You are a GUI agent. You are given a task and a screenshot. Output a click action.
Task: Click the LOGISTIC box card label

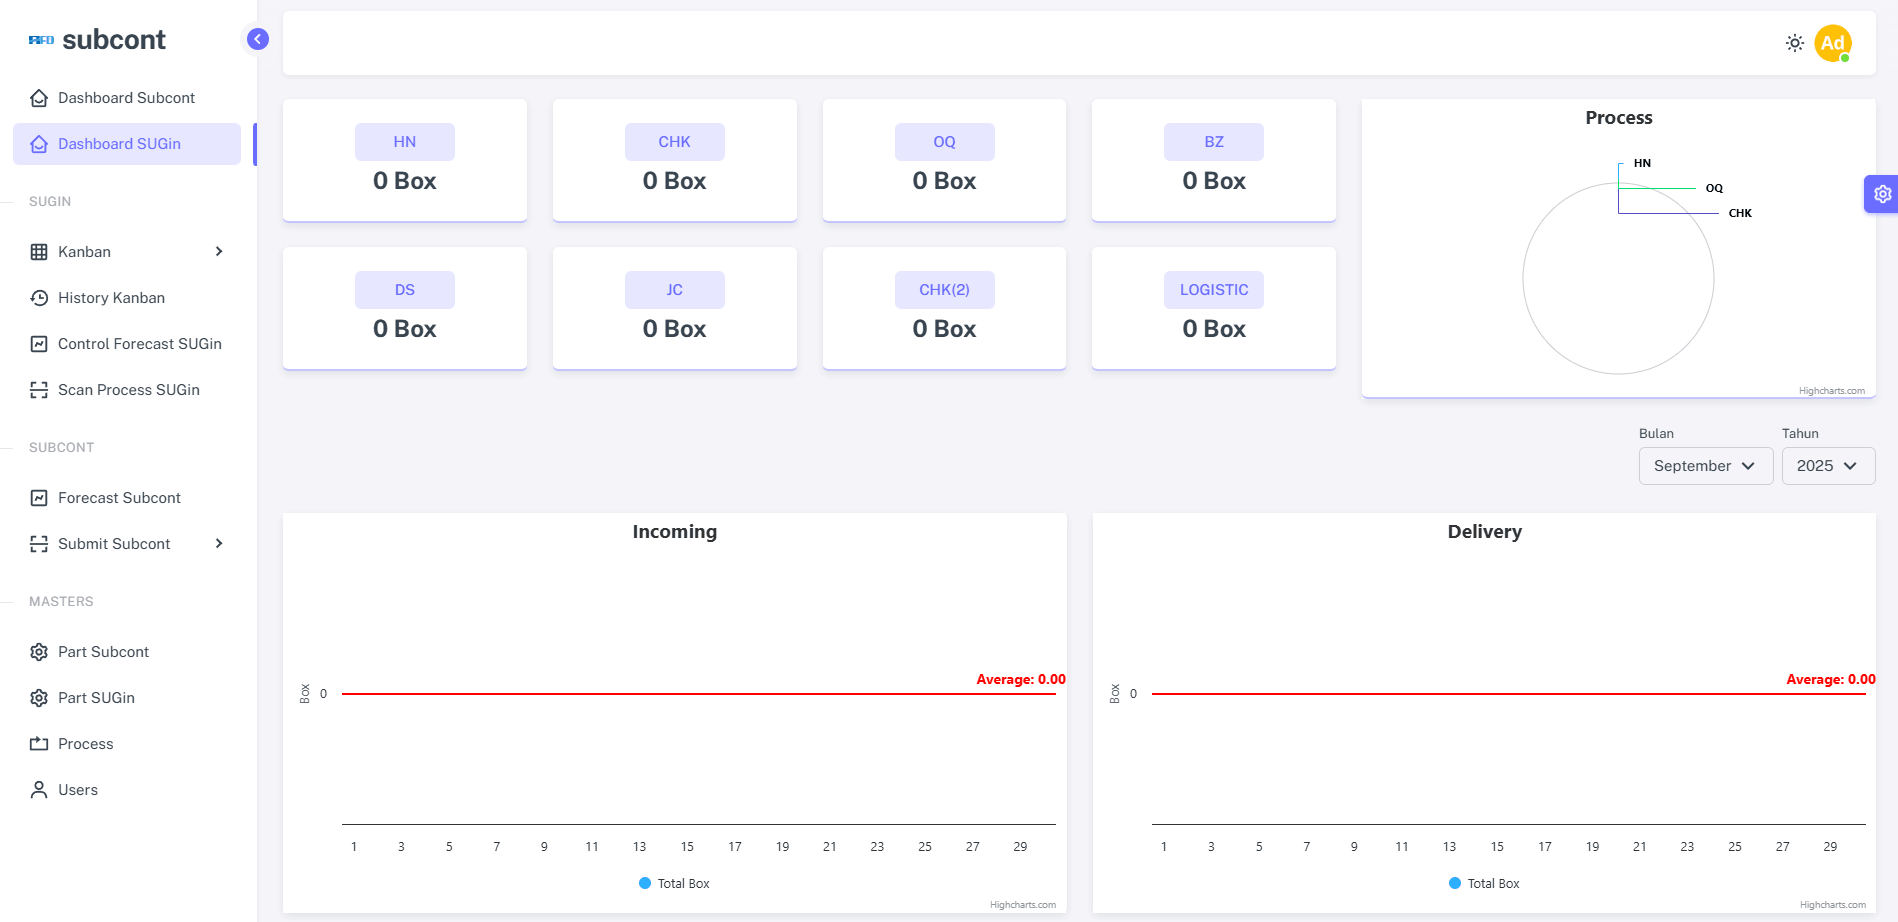click(x=1214, y=290)
